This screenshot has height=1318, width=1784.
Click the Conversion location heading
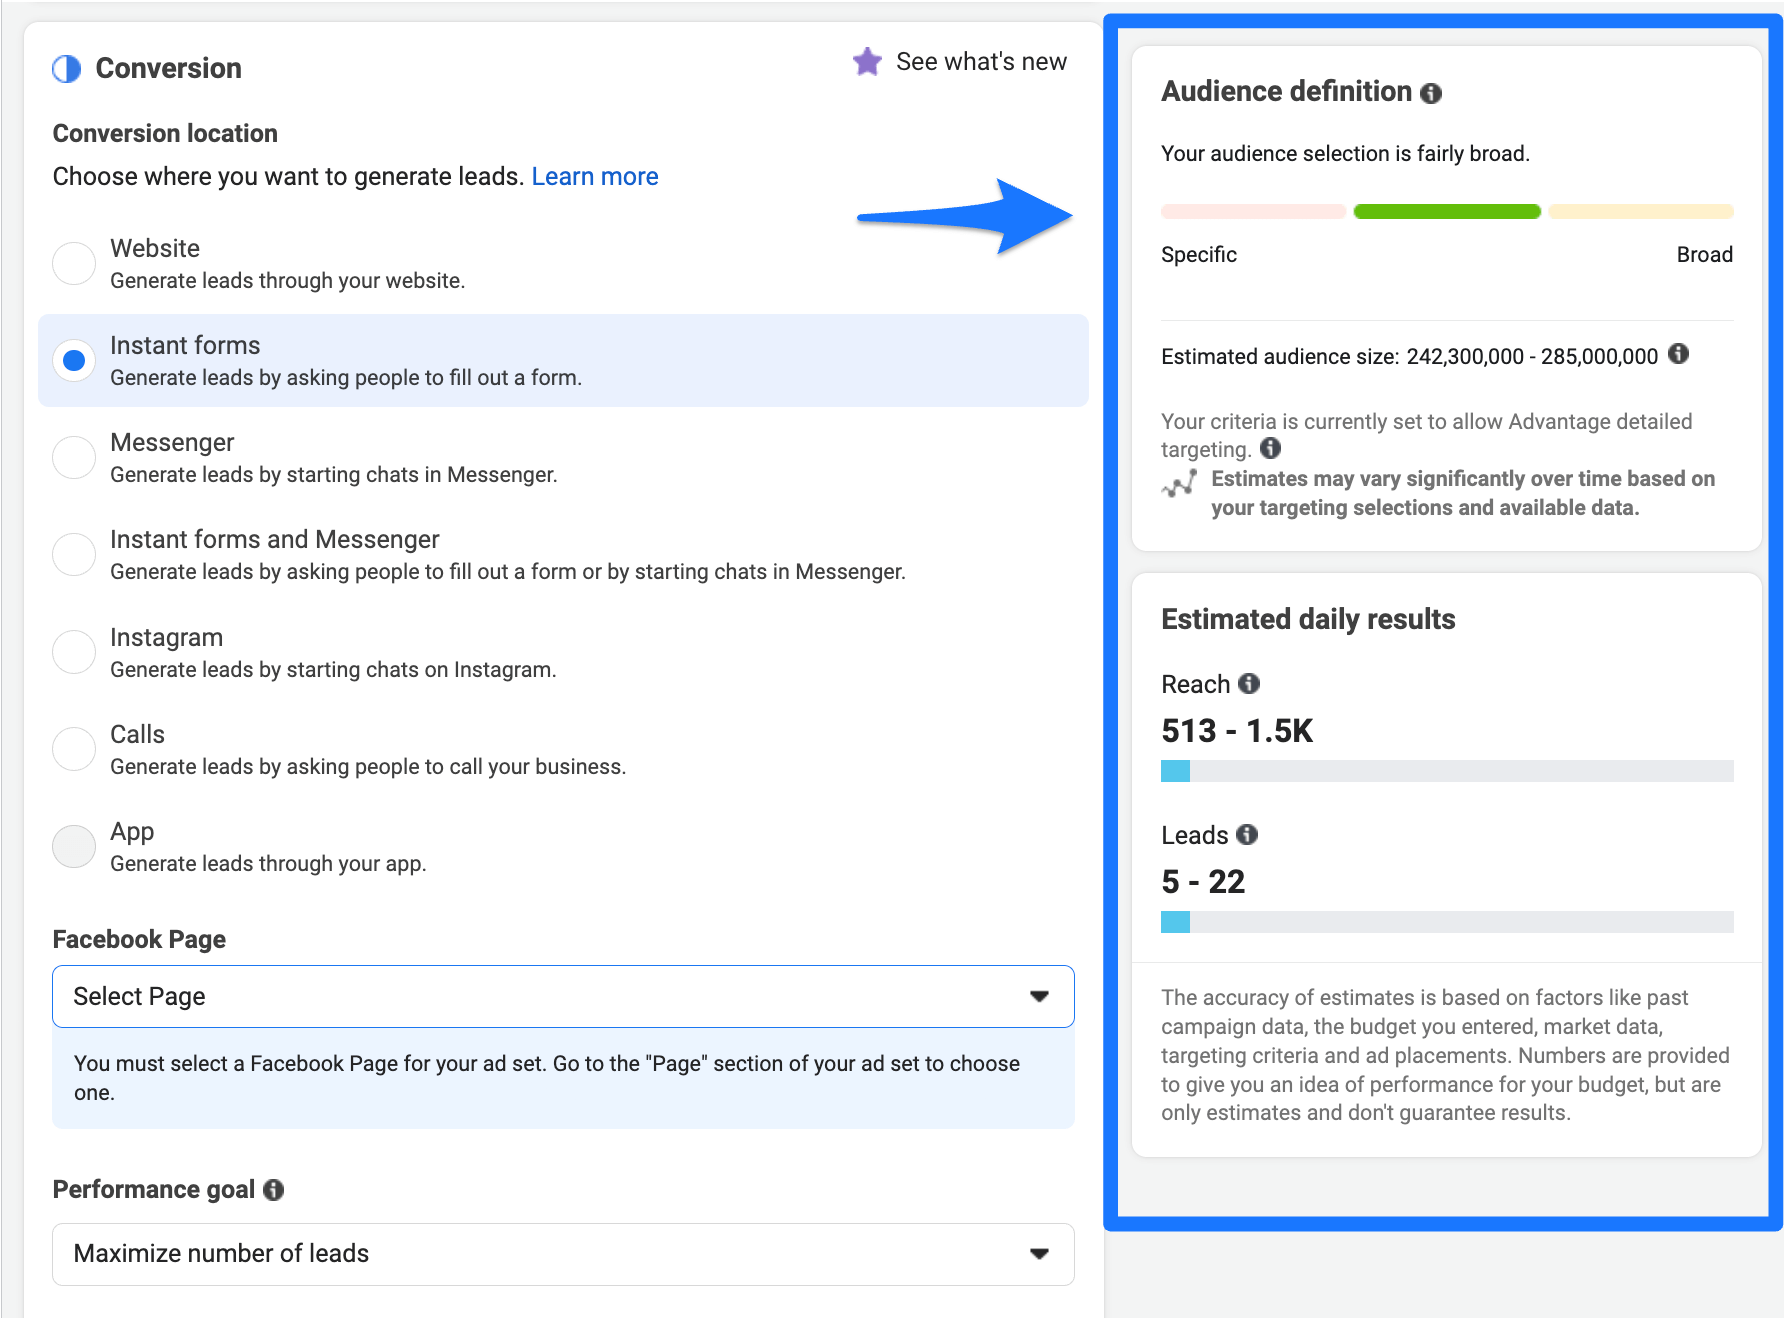(165, 134)
